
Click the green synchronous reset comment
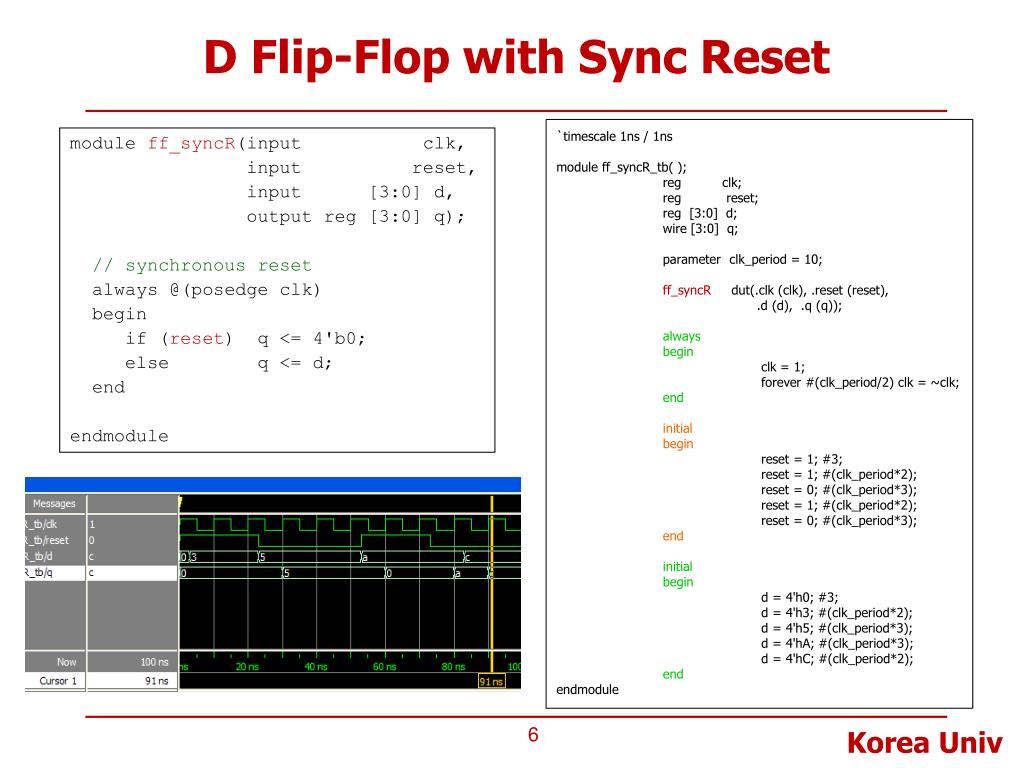coord(202,265)
